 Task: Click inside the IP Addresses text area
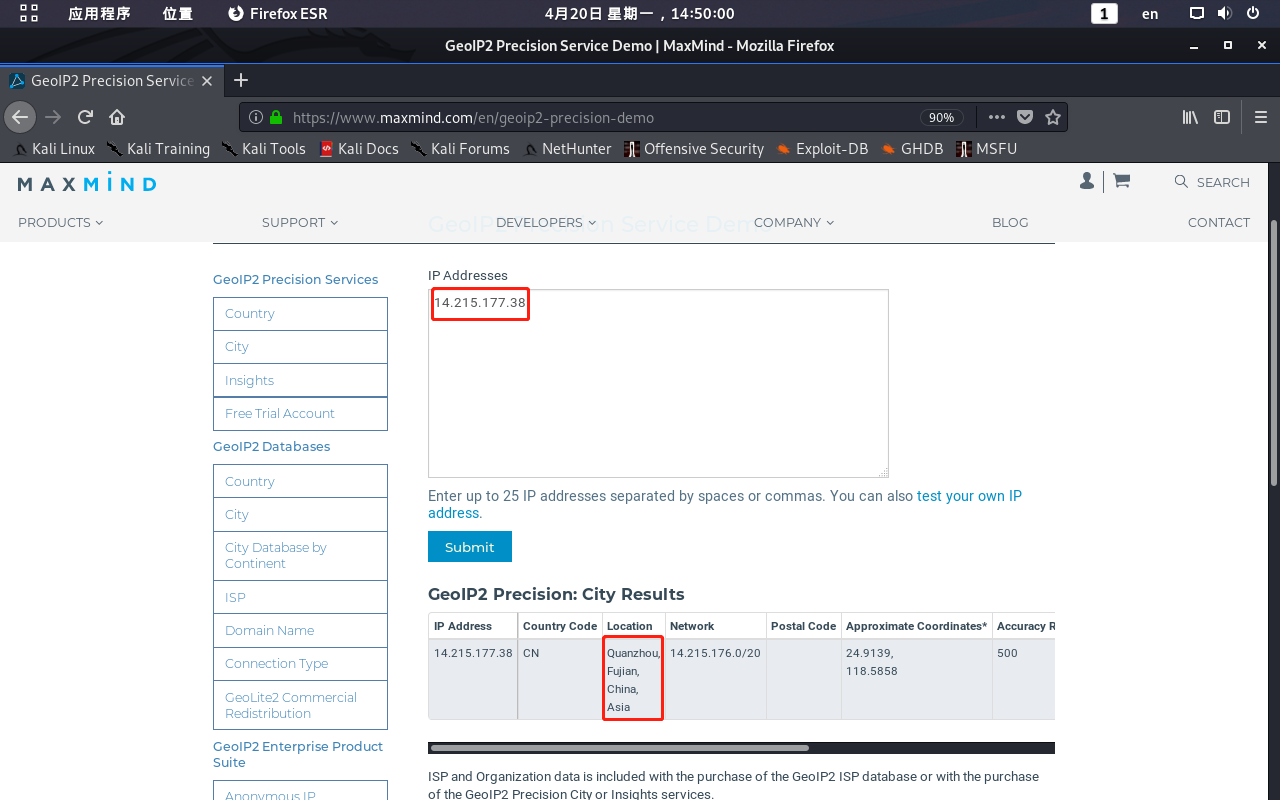pyautogui.click(x=658, y=383)
